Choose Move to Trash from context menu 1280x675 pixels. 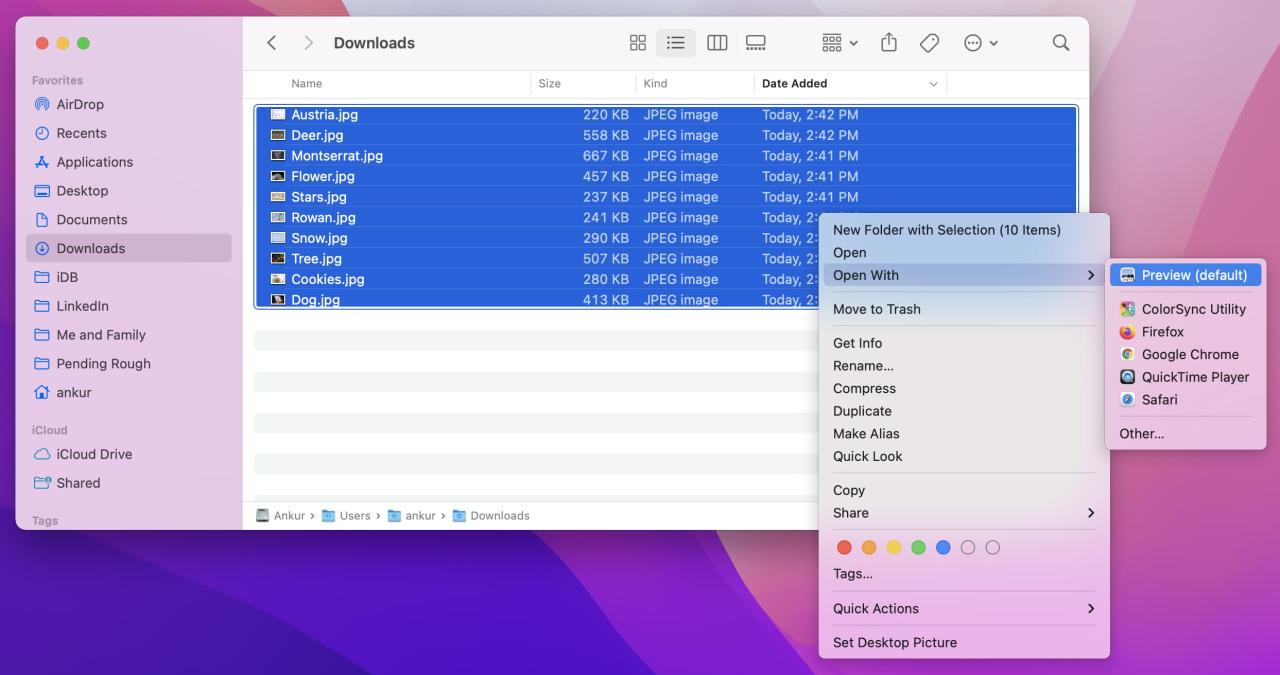coord(877,309)
